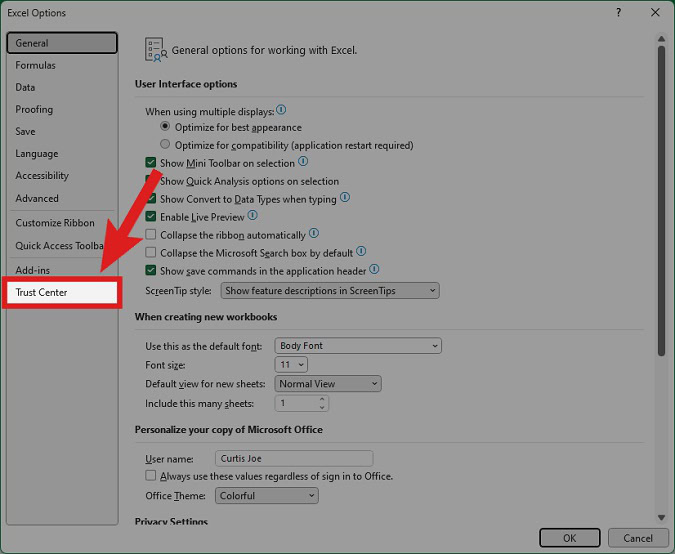Screen dimensions: 675x554
Task: Click the Include this many sheets field
Action: [x=302, y=403]
